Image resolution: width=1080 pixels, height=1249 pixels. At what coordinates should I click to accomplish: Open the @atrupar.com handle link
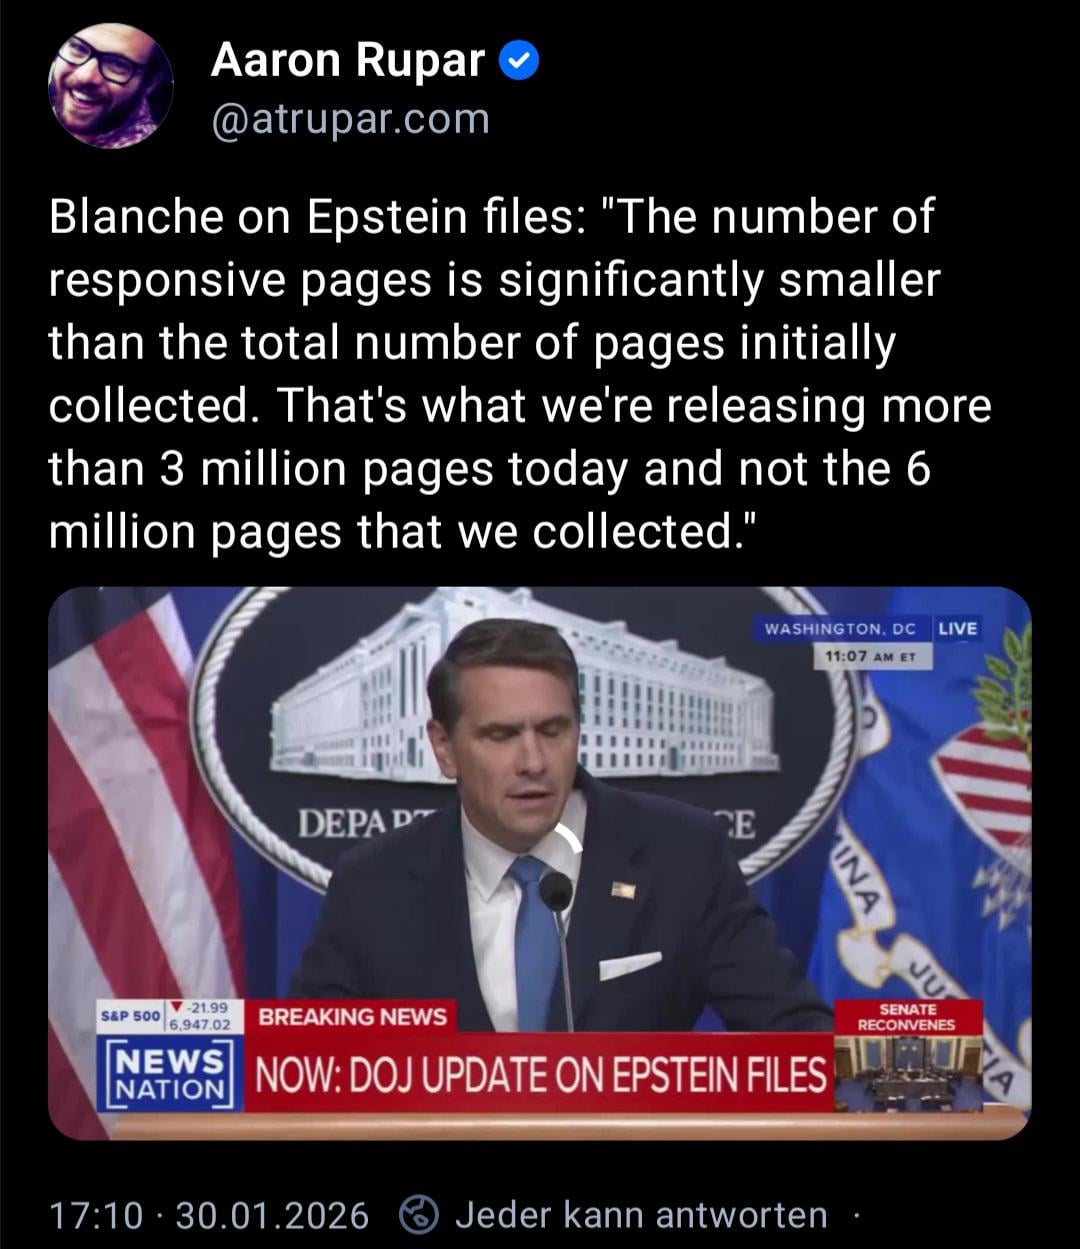point(350,120)
